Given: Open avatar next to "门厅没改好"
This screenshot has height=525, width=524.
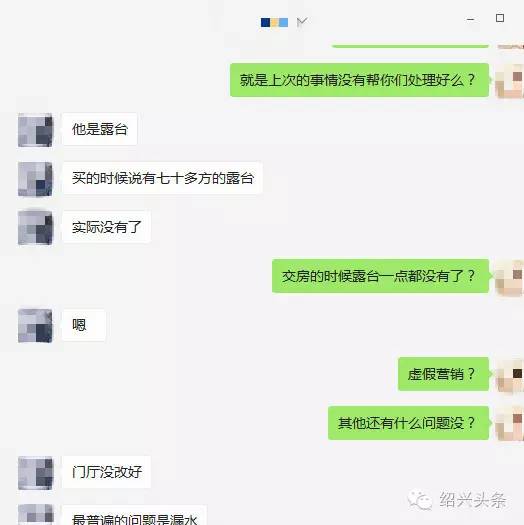Looking at the screenshot, I should [x=35, y=473].
